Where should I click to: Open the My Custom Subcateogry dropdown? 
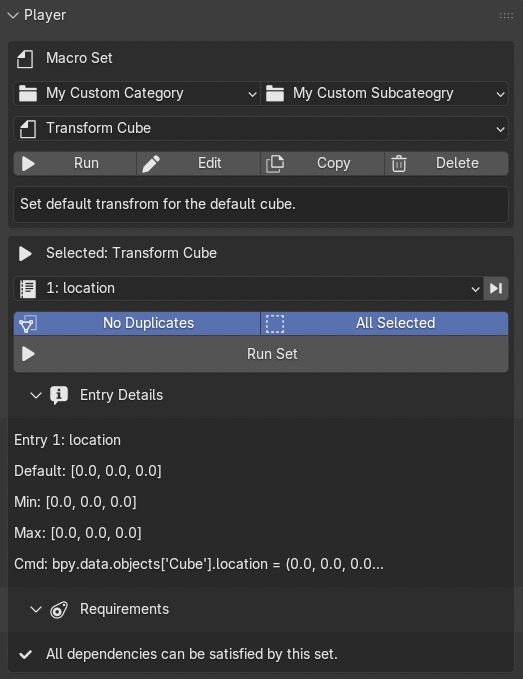coord(384,94)
